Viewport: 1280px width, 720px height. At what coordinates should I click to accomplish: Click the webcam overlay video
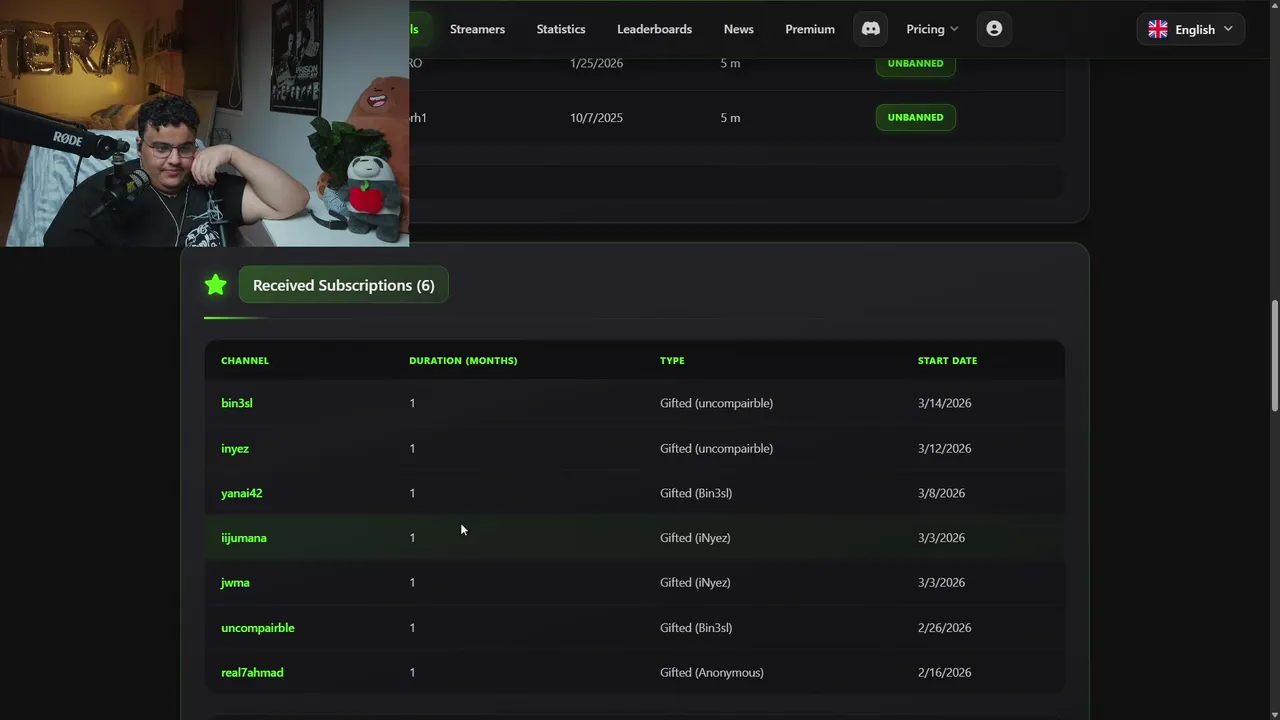click(204, 123)
